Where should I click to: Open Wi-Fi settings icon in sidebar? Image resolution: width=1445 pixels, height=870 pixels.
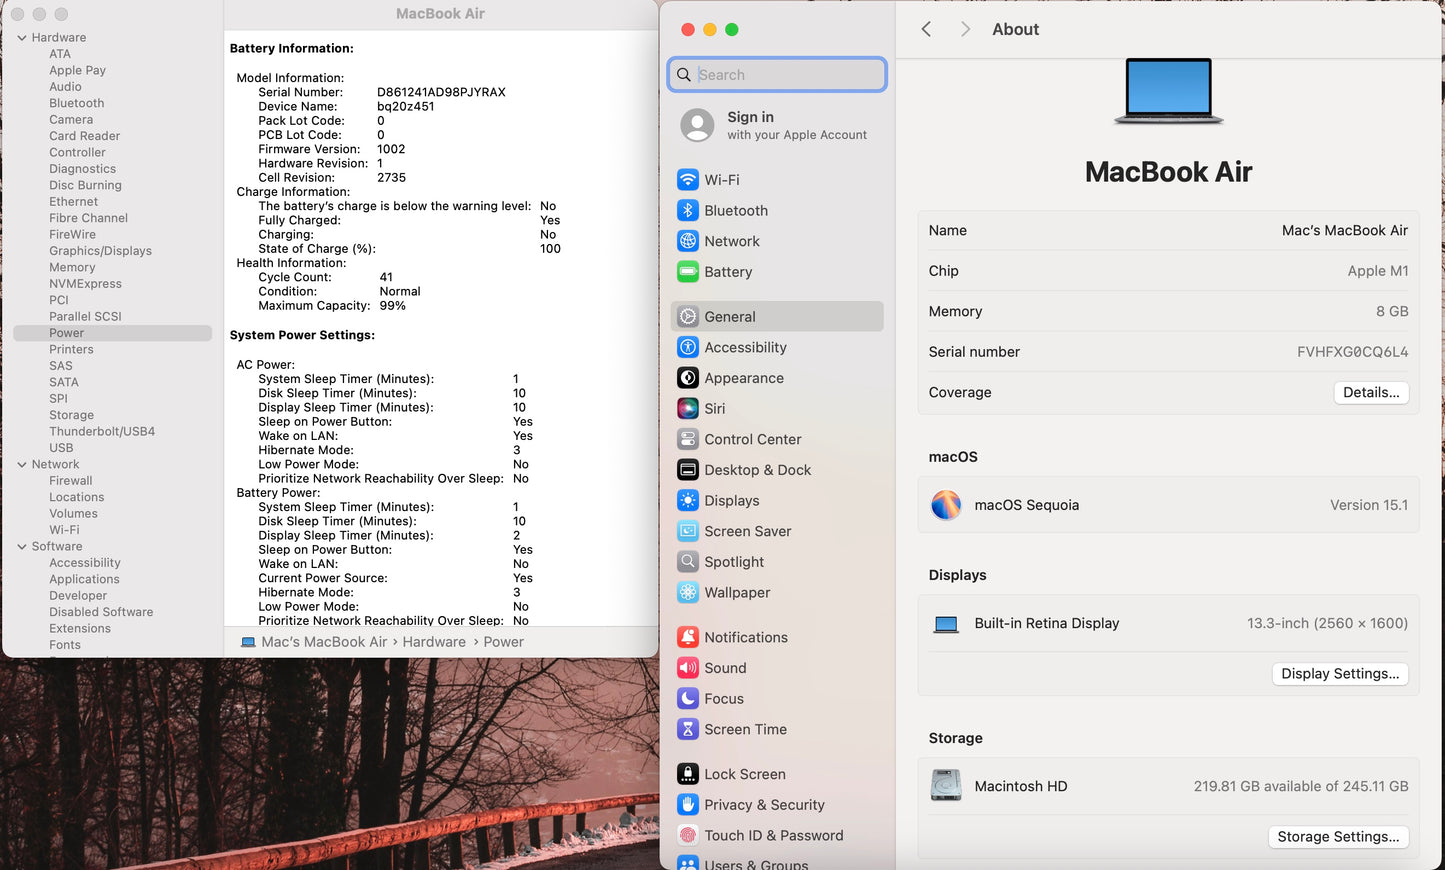coord(687,180)
